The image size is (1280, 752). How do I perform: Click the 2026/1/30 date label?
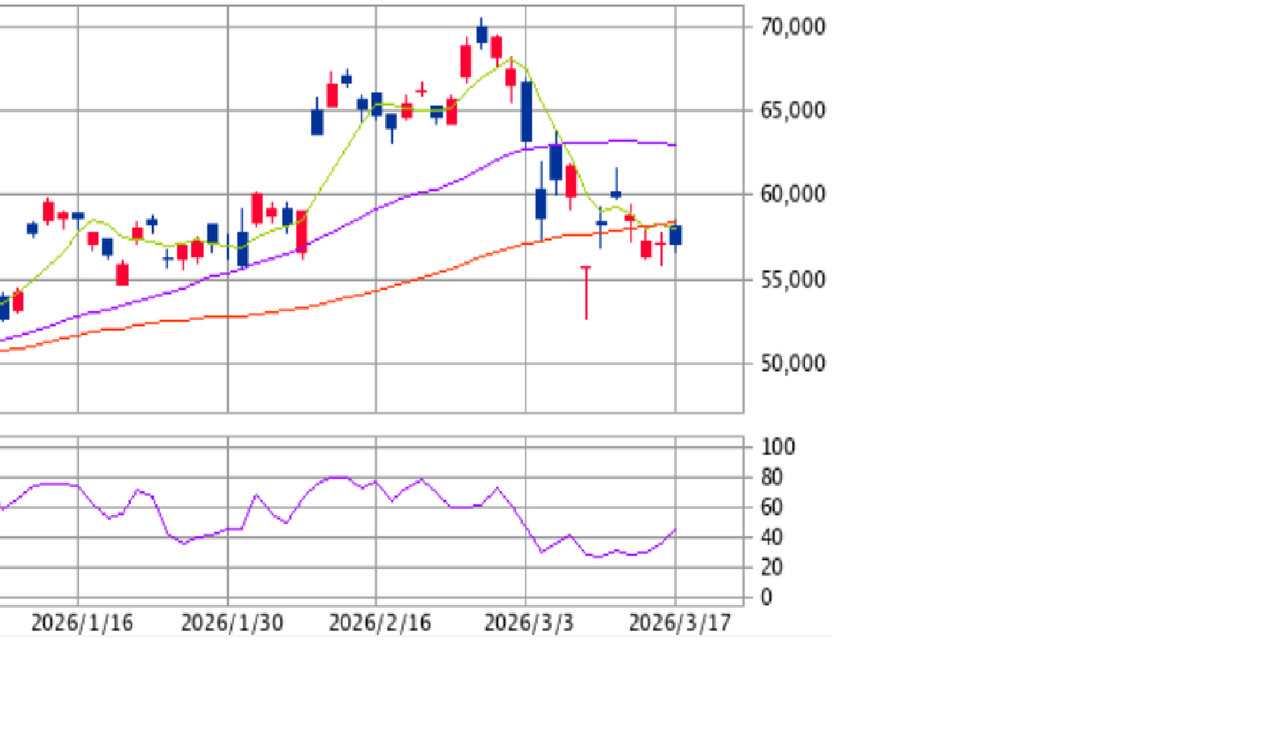pyautogui.click(x=231, y=624)
